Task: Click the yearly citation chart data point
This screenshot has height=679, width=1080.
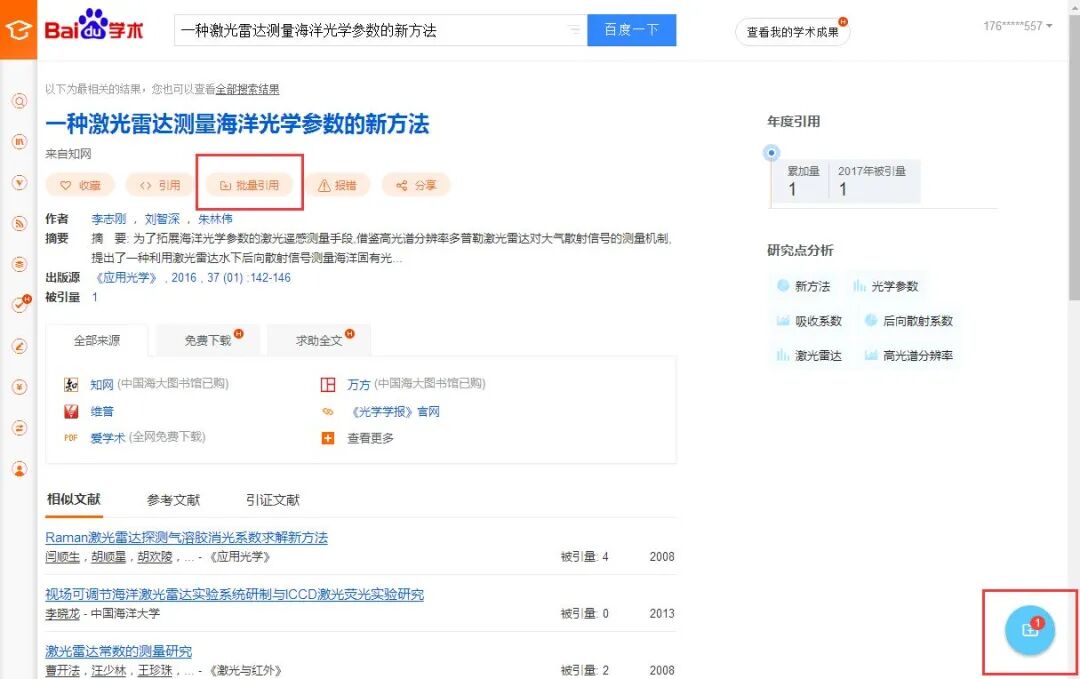Action: [771, 153]
